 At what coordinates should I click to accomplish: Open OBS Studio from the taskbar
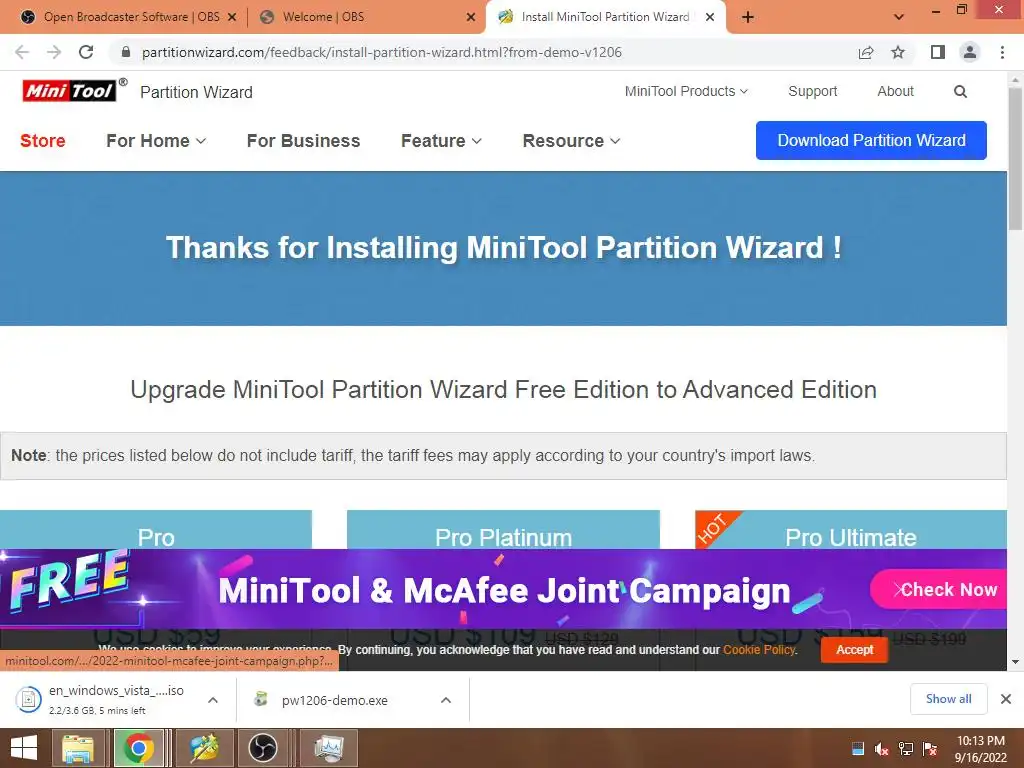coord(263,748)
